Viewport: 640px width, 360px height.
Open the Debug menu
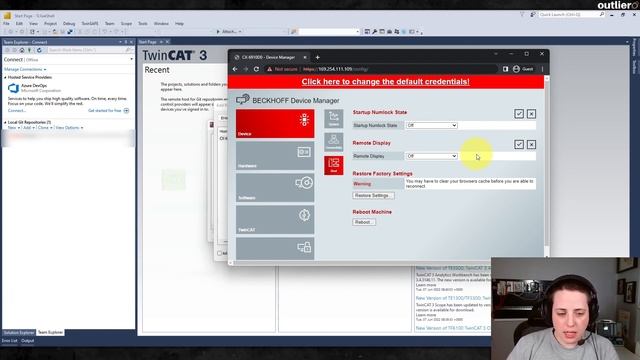[x=69, y=24]
